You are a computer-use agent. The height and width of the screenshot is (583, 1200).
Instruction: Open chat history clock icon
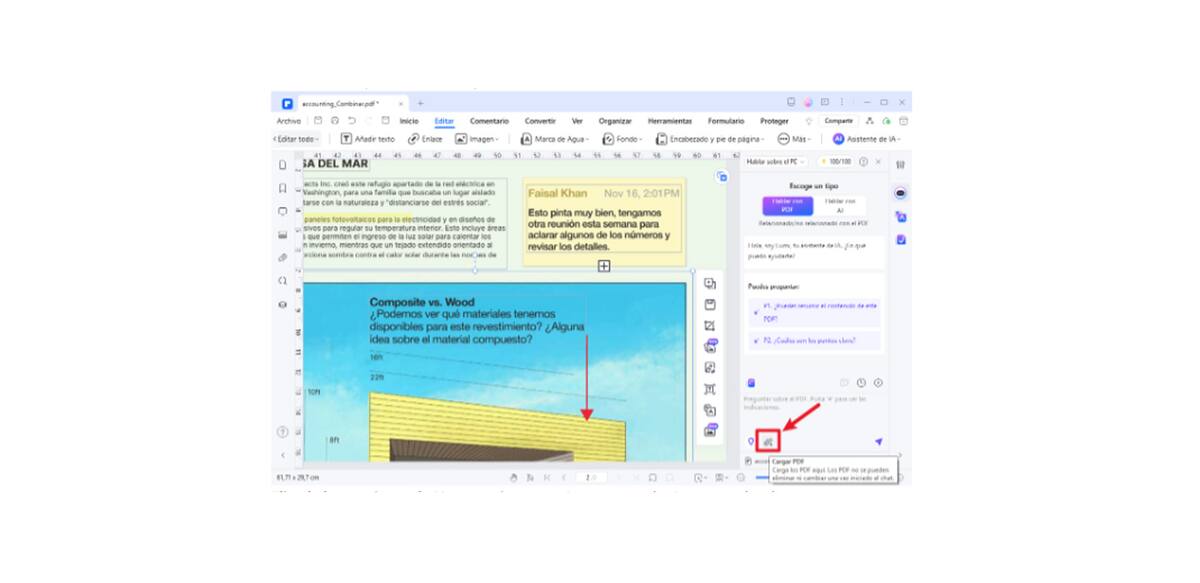tap(861, 383)
